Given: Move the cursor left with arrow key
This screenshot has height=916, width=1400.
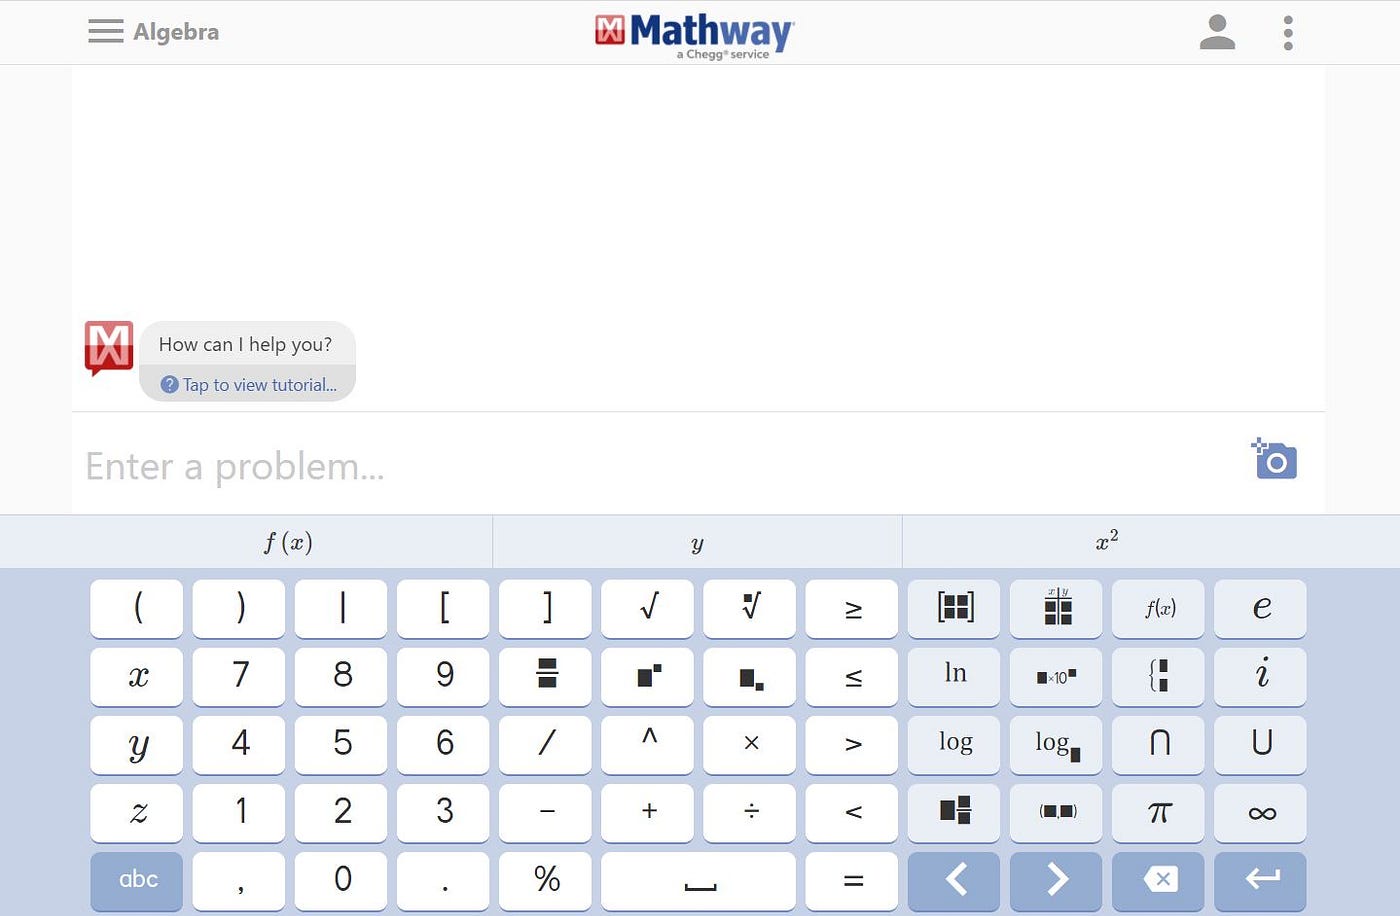Looking at the screenshot, I should coord(954,880).
